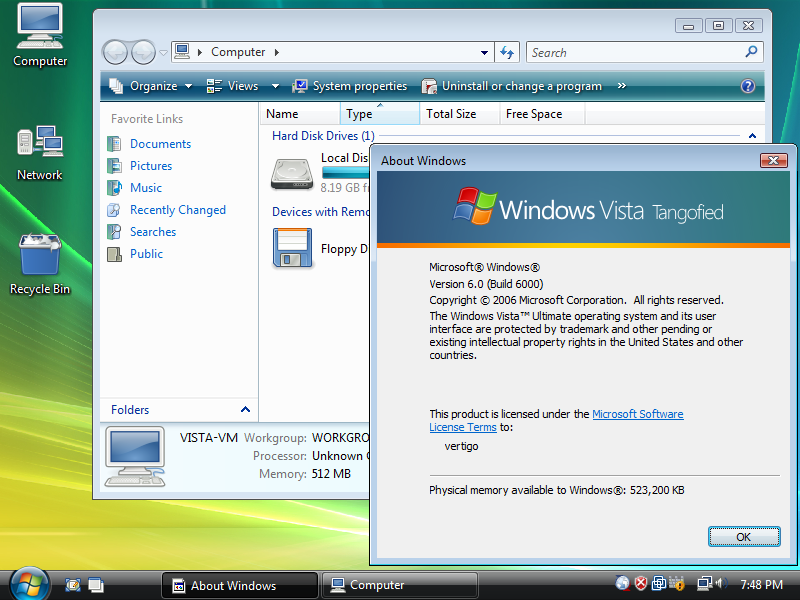The height and width of the screenshot is (600, 800).
Task: Click the computer image in details pane
Action: coord(135,457)
